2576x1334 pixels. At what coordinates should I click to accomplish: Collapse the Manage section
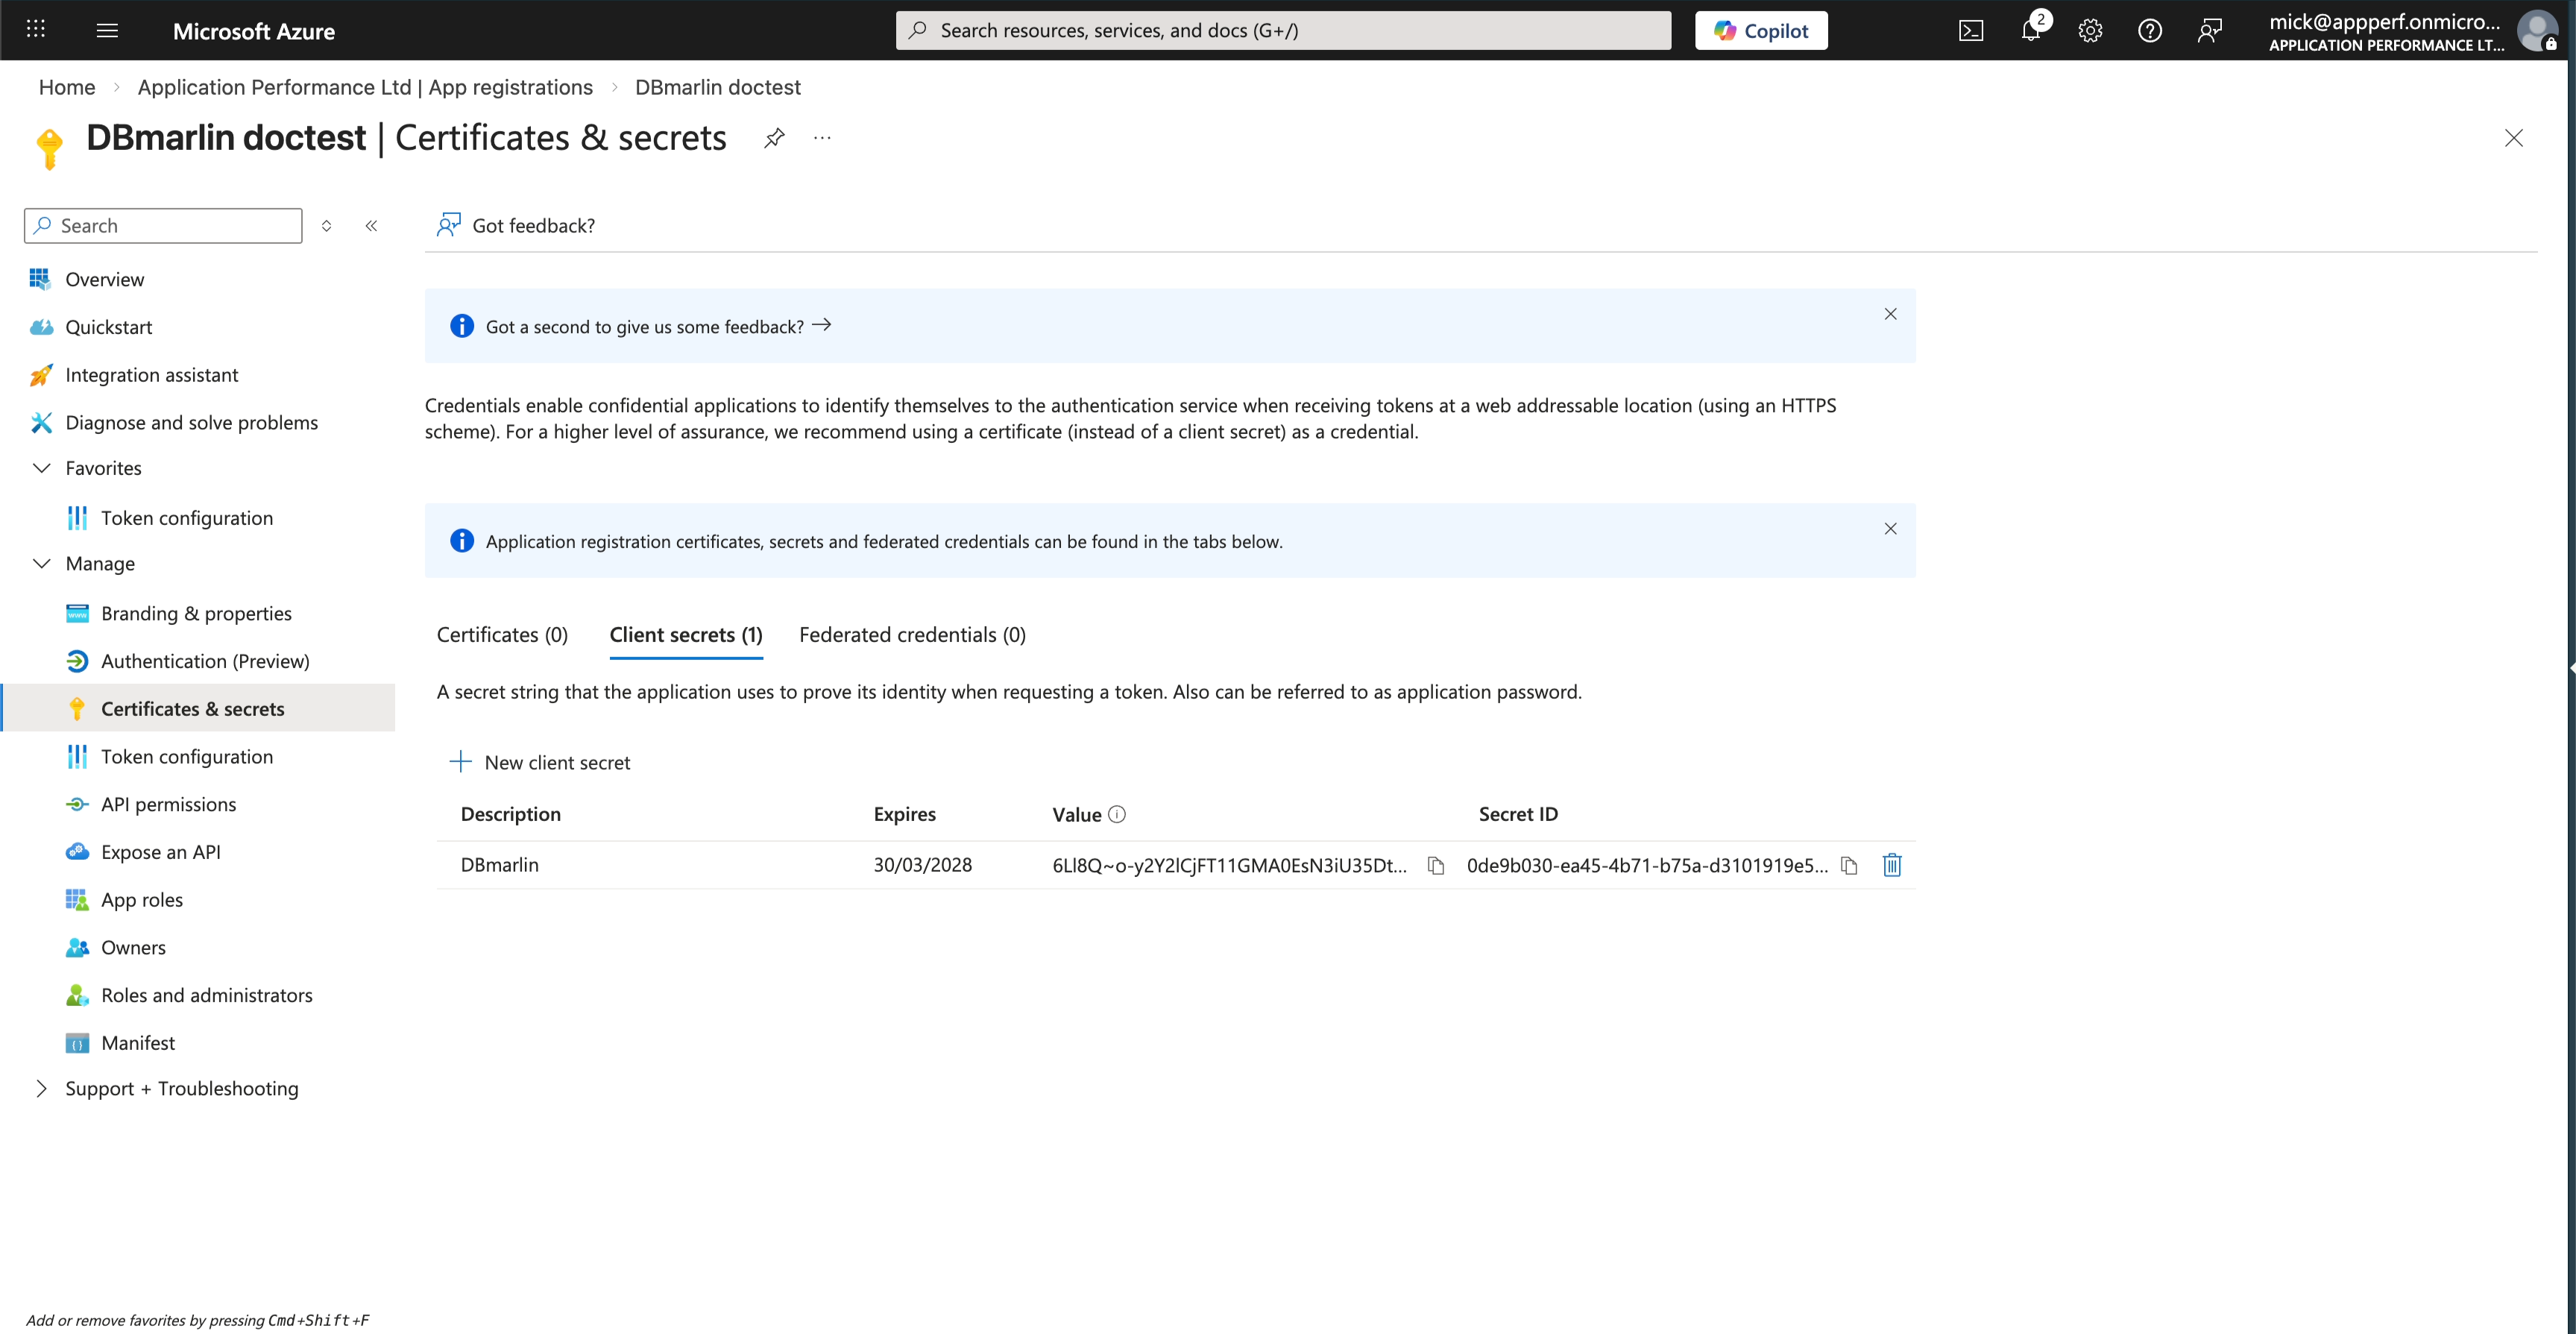pos(42,563)
